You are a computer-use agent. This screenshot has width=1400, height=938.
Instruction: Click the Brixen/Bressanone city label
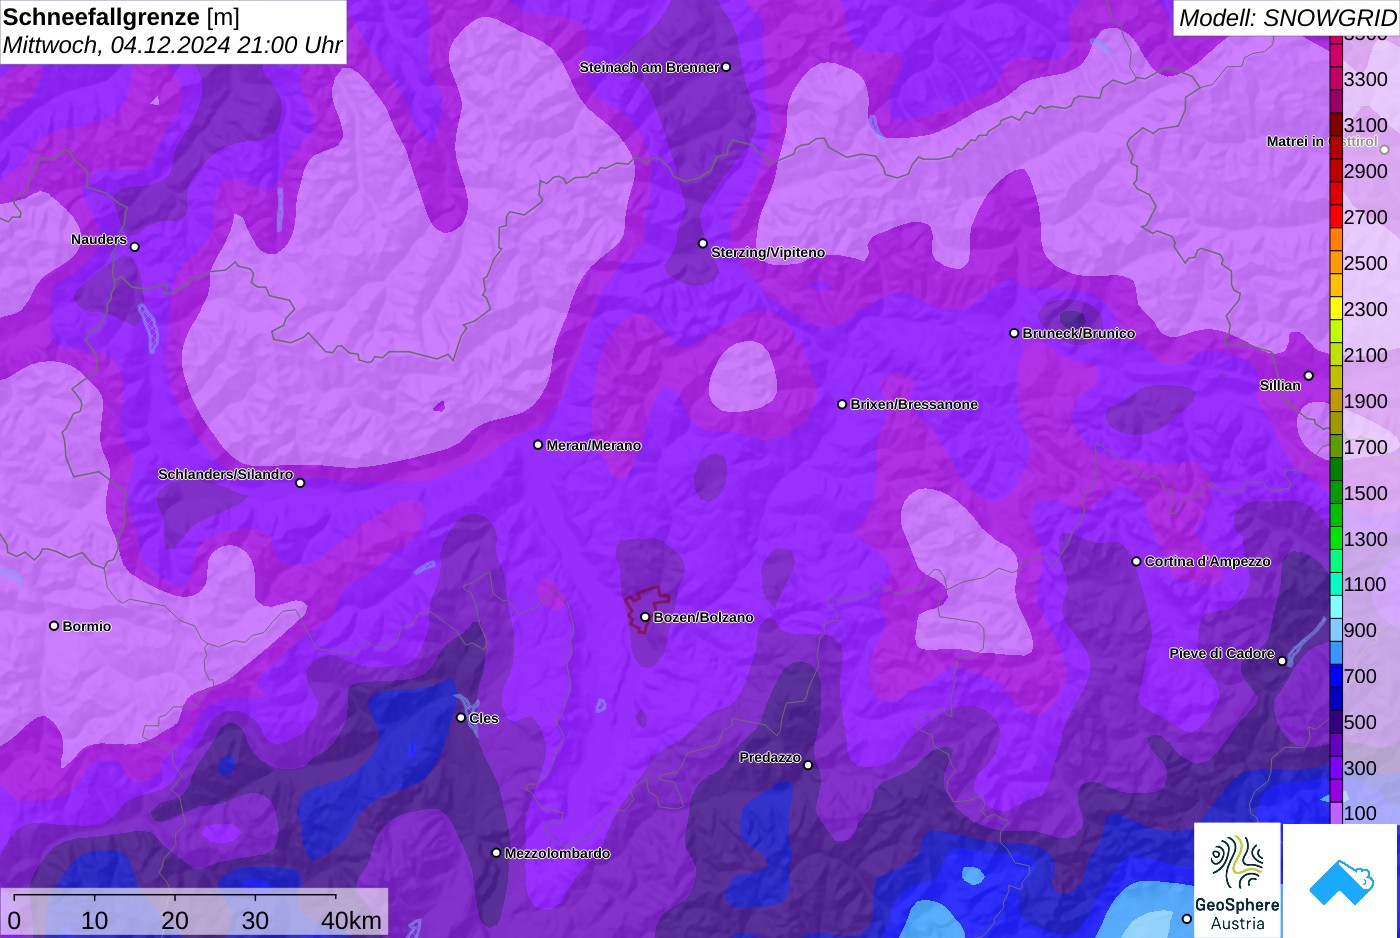coord(914,405)
